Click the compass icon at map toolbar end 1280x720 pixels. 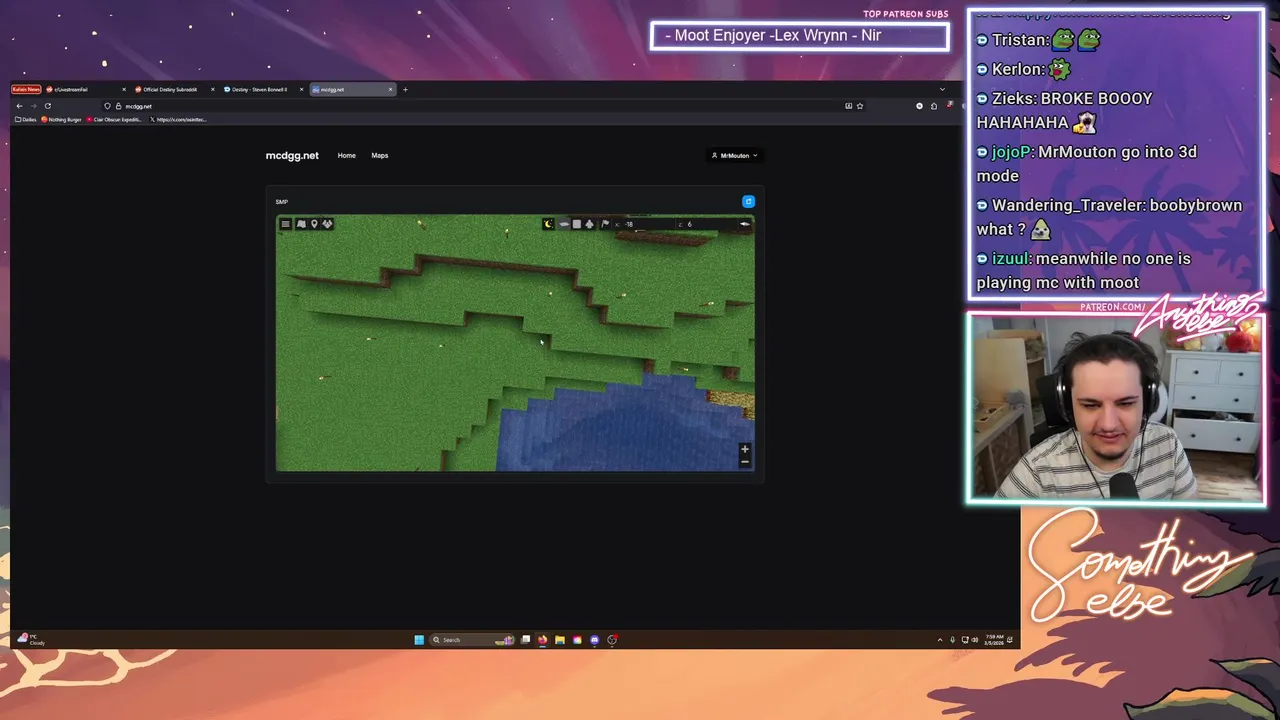(744, 224)
